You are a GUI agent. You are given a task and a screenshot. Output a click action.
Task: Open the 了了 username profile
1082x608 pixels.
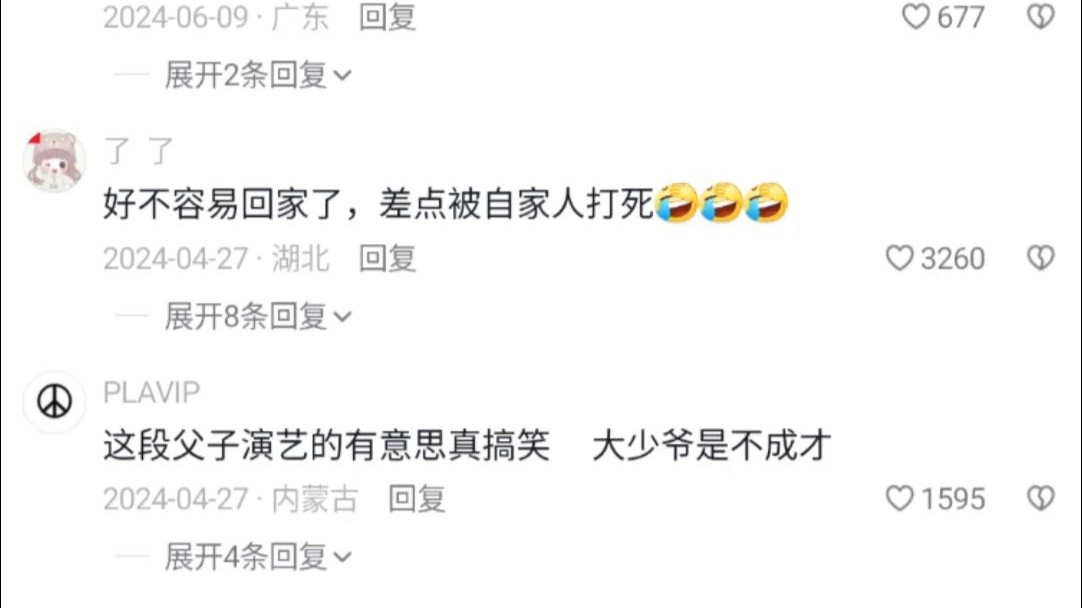coord(138,150)
